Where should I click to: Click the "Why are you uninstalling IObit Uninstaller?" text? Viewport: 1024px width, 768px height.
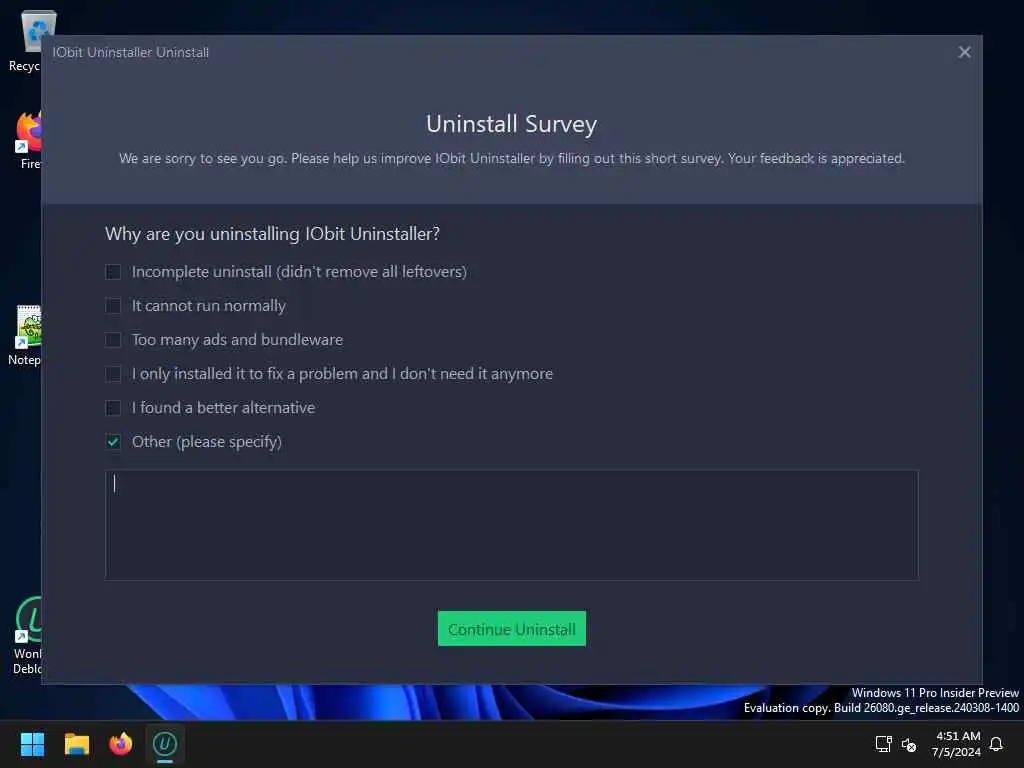272,234
